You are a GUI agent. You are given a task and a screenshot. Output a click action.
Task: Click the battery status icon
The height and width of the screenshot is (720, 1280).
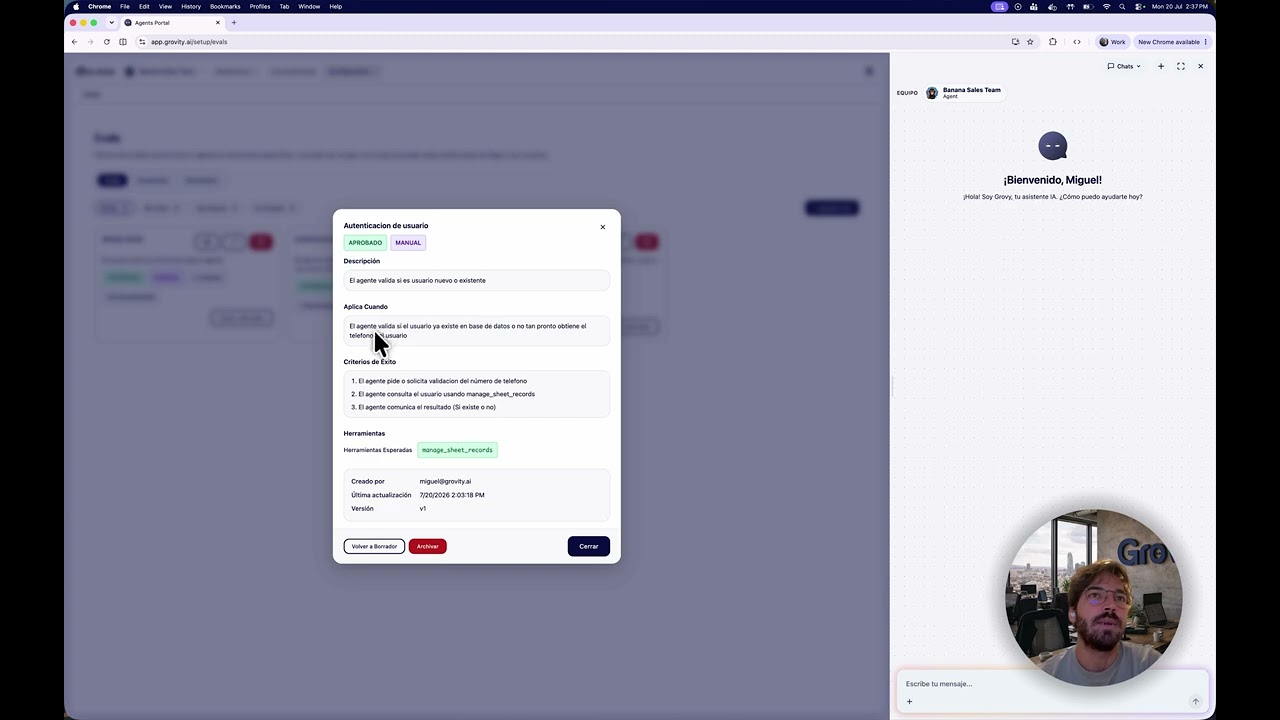(x=1086, y=6)
